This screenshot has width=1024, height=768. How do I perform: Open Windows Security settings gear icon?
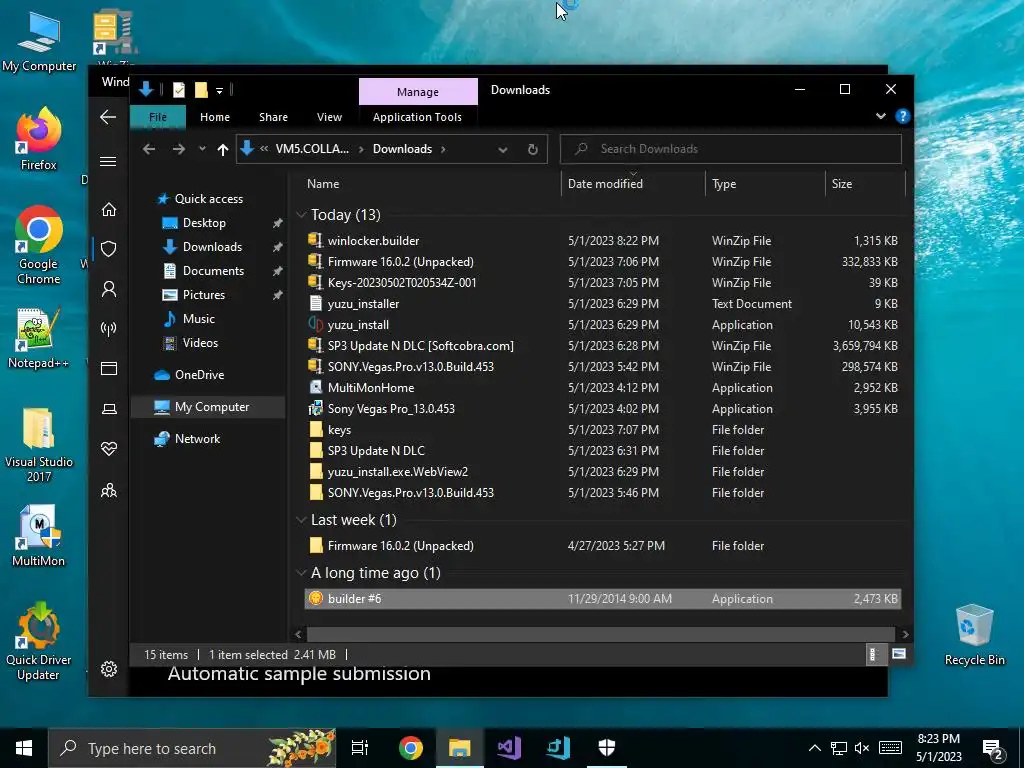click(x=109, y=669)
